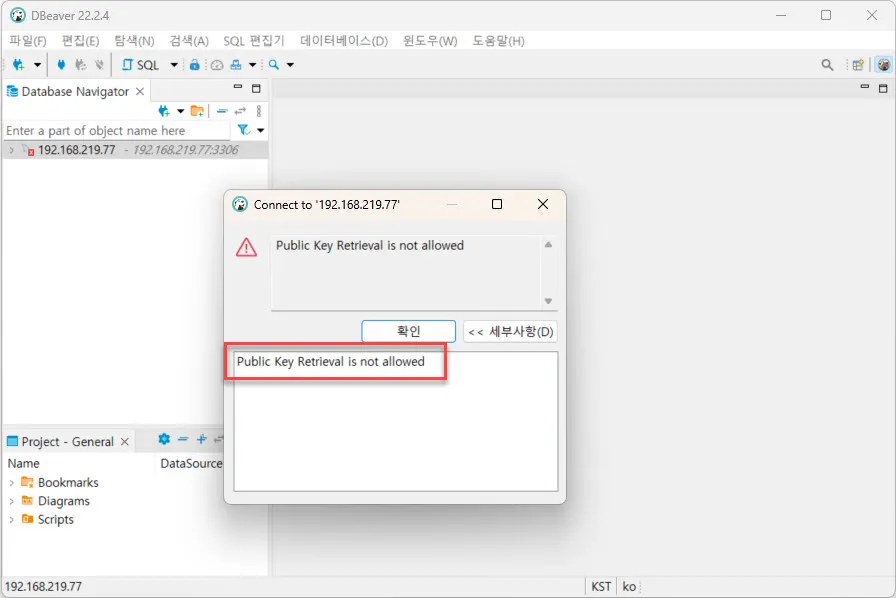Click the network data transfer icon
Viewport: 896px width, 598px height.
tap(236, 64)
